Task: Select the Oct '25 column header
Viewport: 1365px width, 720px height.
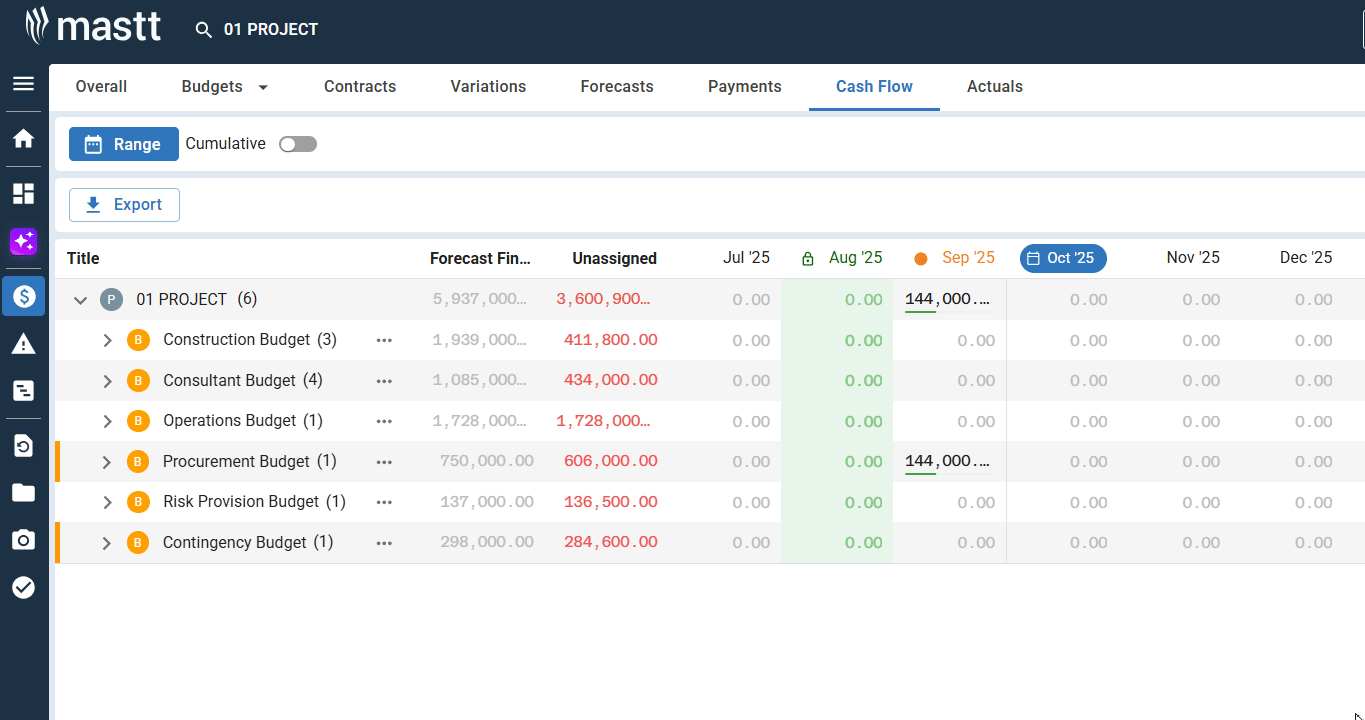Action: pos(1062,258)
